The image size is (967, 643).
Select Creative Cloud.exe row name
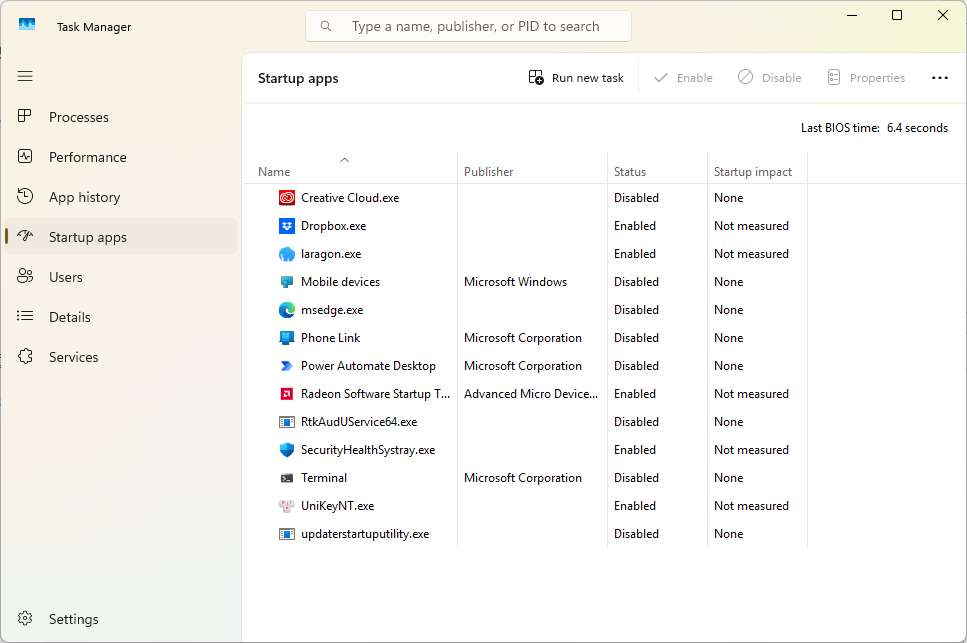pyautogui.click(x=350, y=198)
